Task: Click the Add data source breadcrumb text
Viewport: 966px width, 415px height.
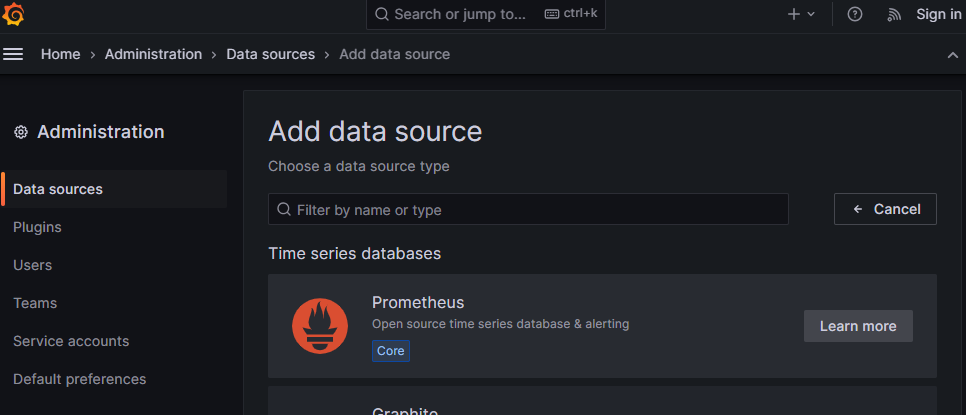Action: tap(395, 54)
